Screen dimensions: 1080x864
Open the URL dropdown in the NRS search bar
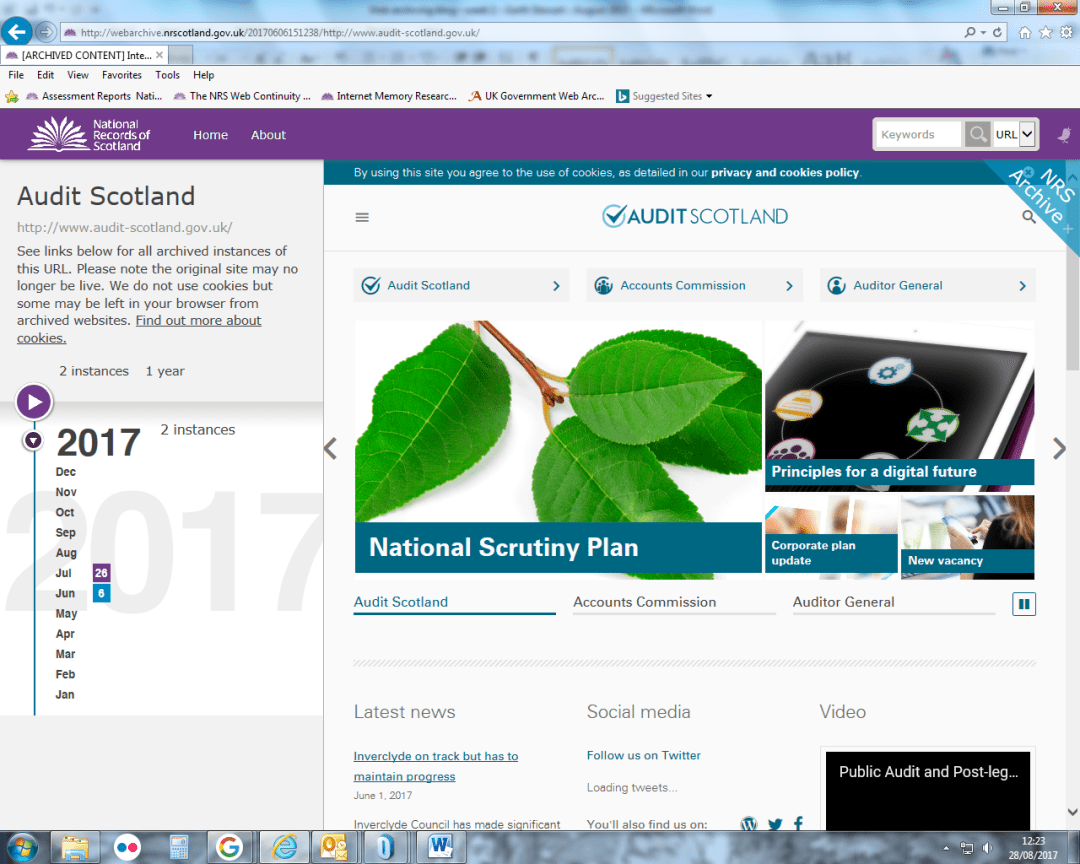point(1028,133)
